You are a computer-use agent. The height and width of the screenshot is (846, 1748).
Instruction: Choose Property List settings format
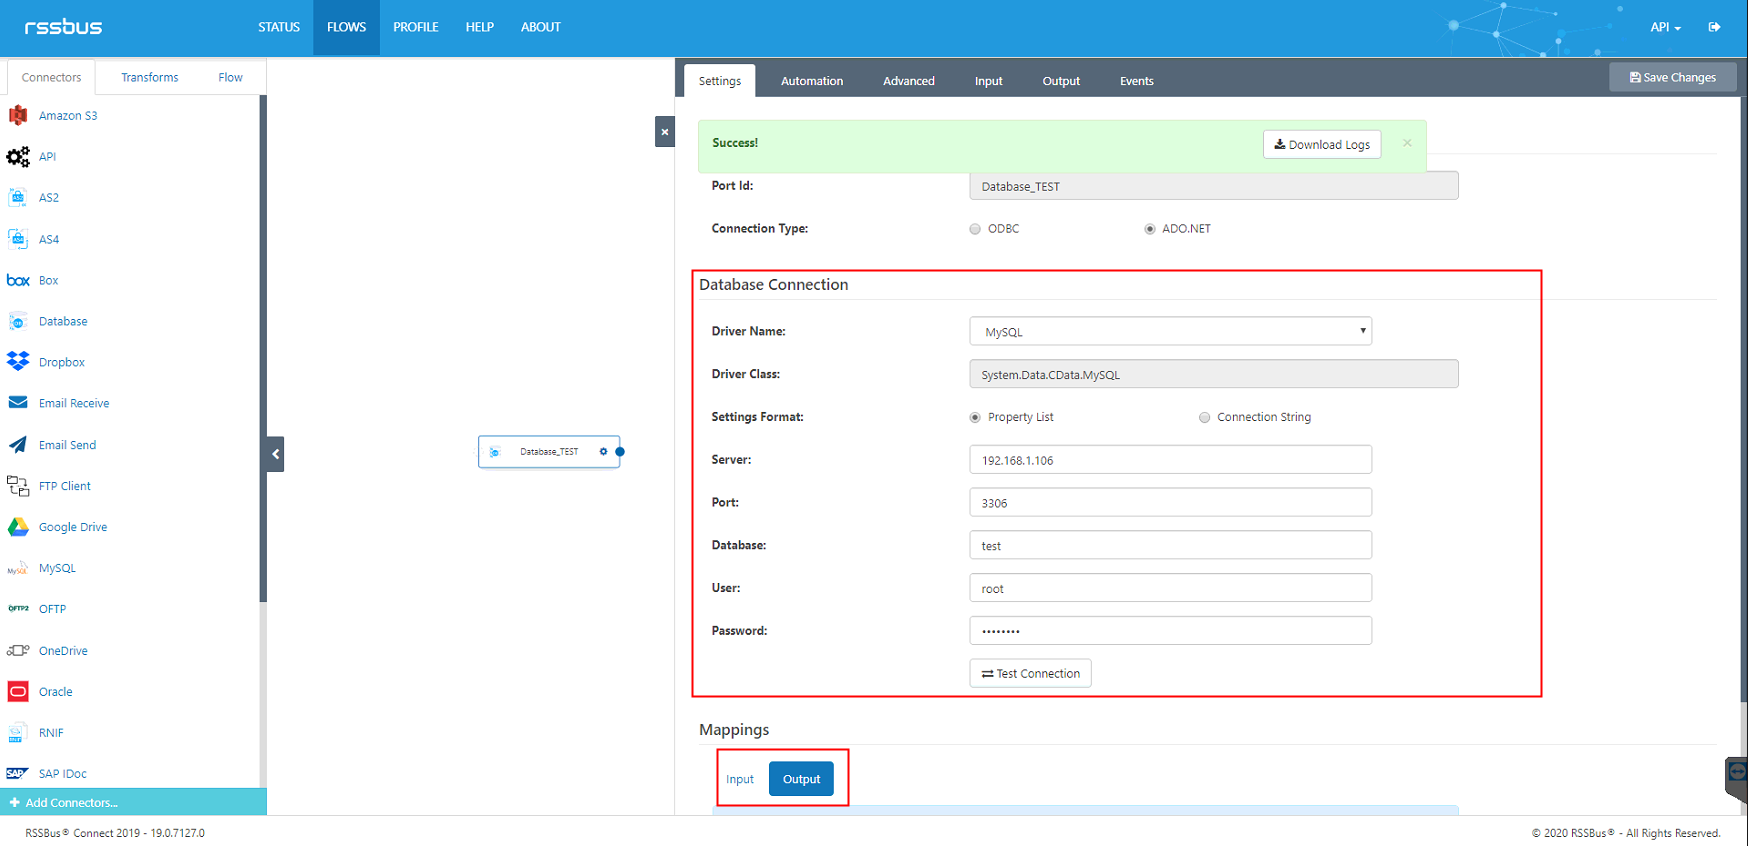pos(975,418)
